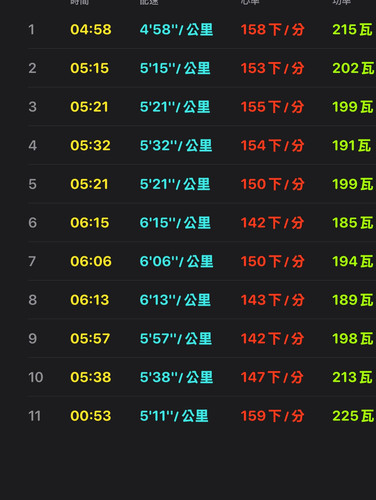Select heart rate 150下/分 in split 5 row
Viewport: 376px width, 500px height.
tap(272, 184)
